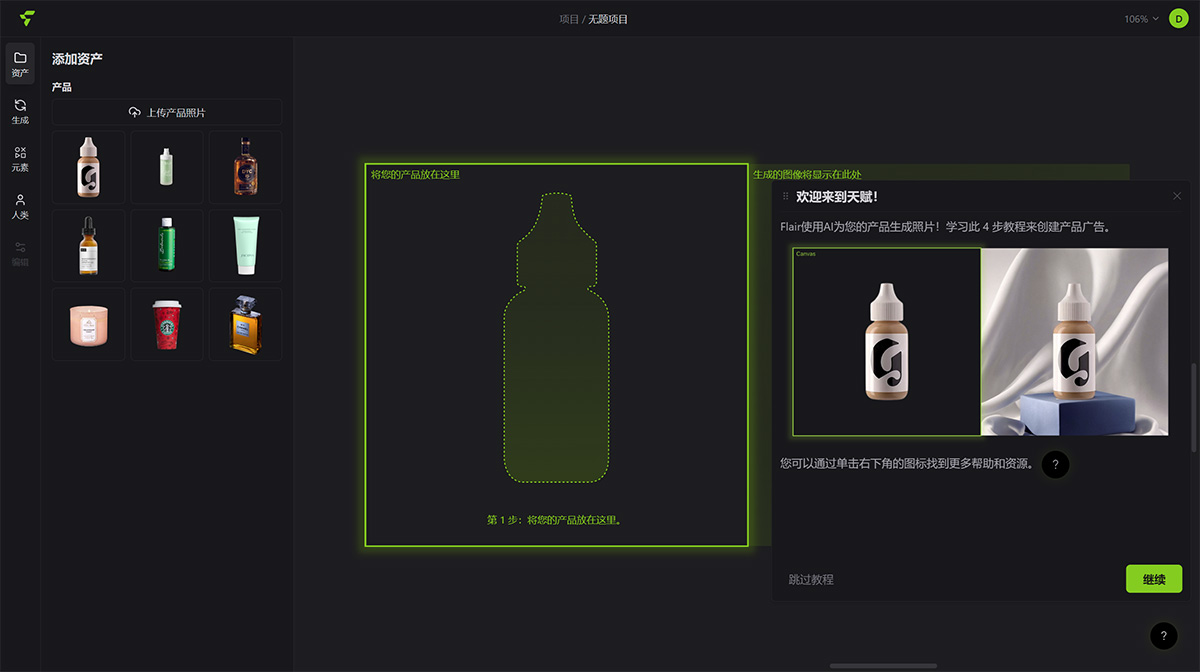
Task: Select the red Starbucks cup thumbnail
Action: point(166,323)
